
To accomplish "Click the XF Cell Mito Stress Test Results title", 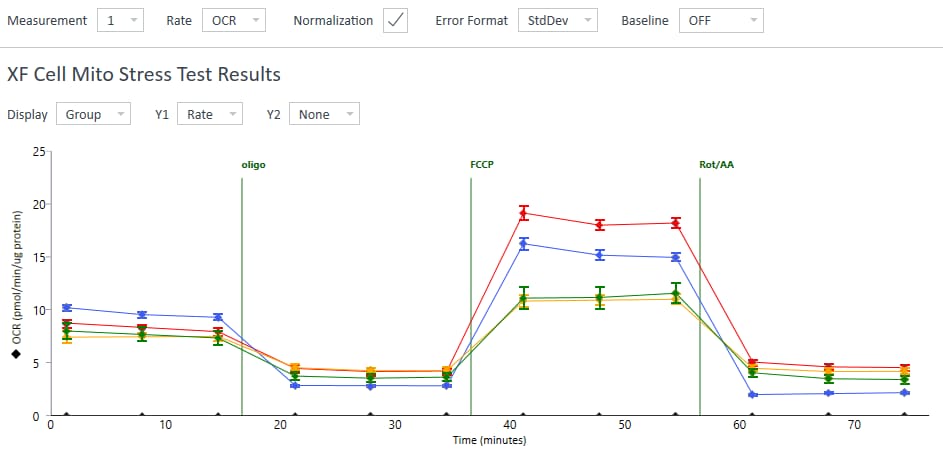I will [143, 75].
